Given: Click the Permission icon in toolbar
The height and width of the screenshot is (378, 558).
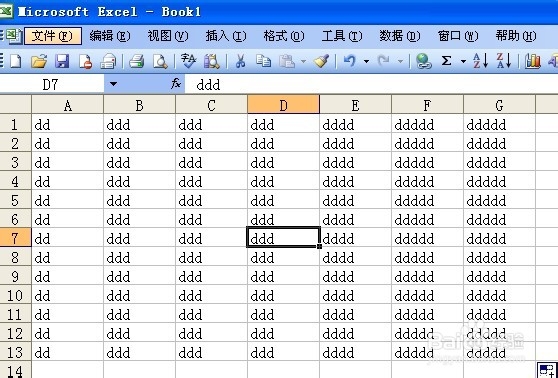Looking at the screenshot, I should click(x=85, y=62).
